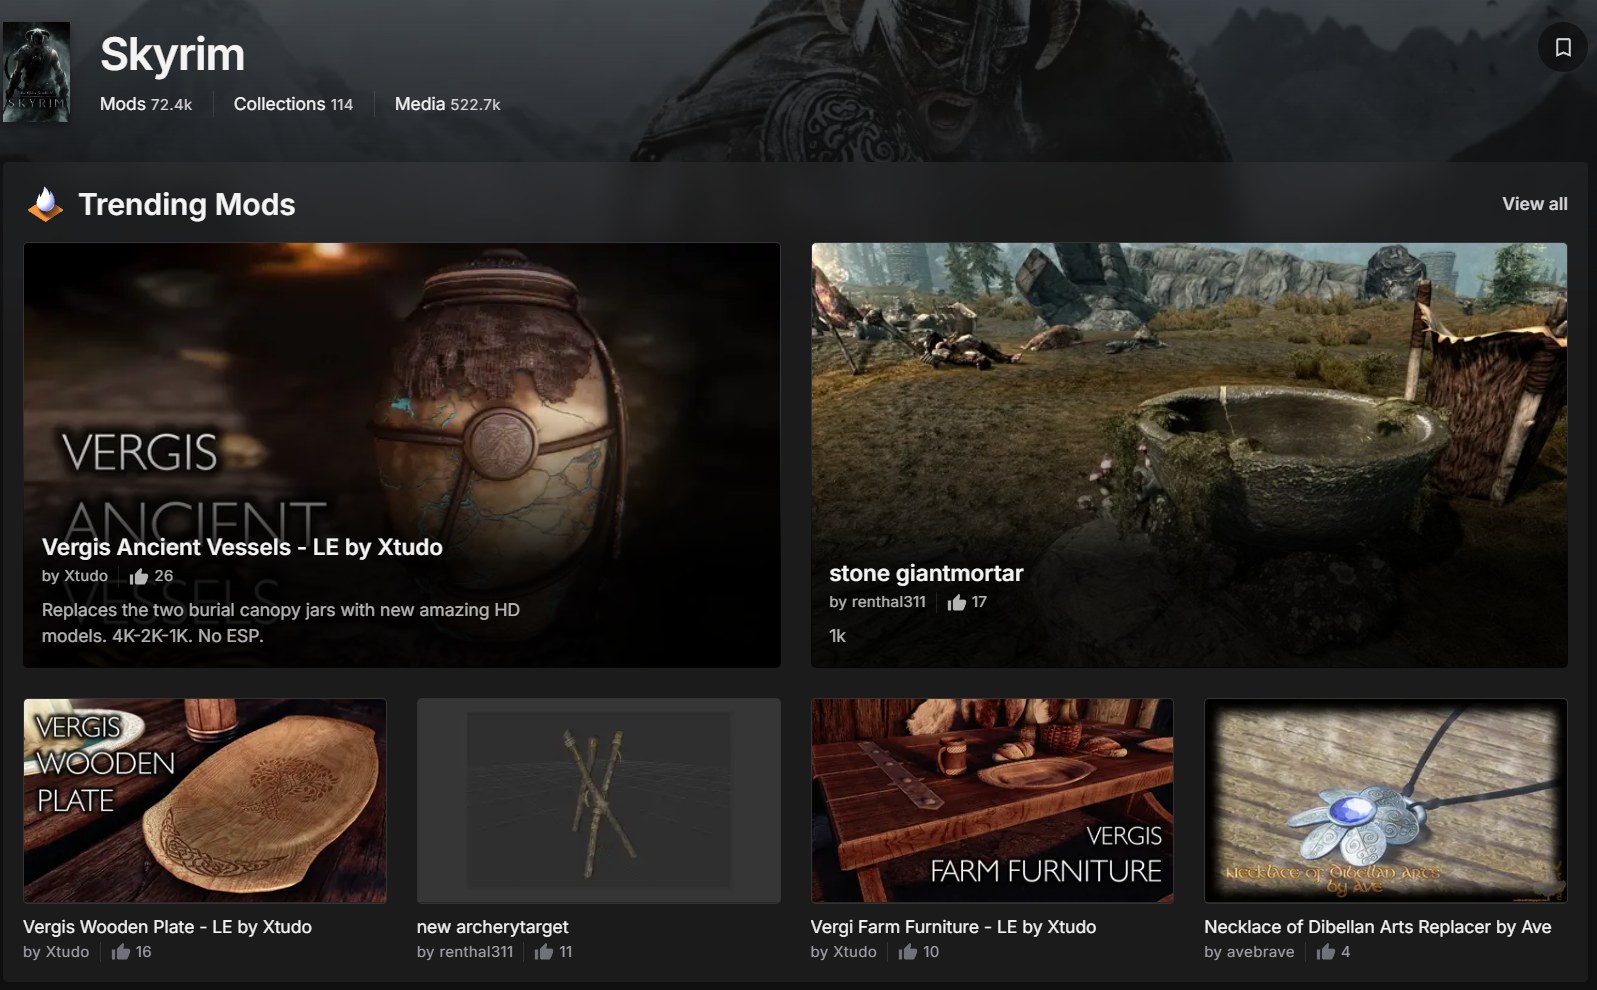Open Vergis Farm Furniture thumbnail

pyautogui.click(x=992, y=801)
